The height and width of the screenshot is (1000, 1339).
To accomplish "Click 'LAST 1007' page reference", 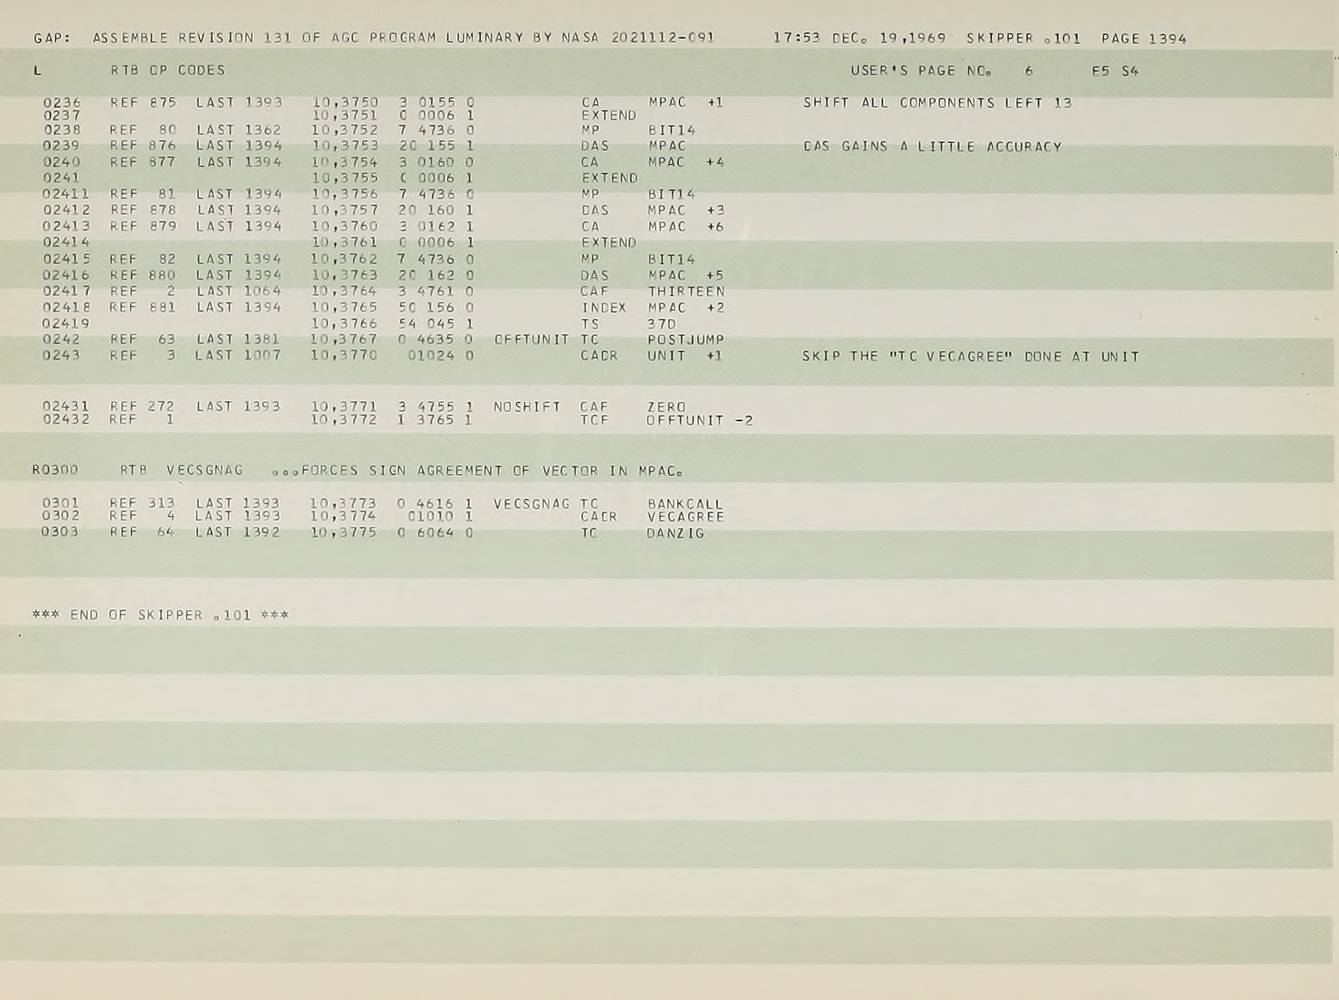I will [x=238, y=355].
